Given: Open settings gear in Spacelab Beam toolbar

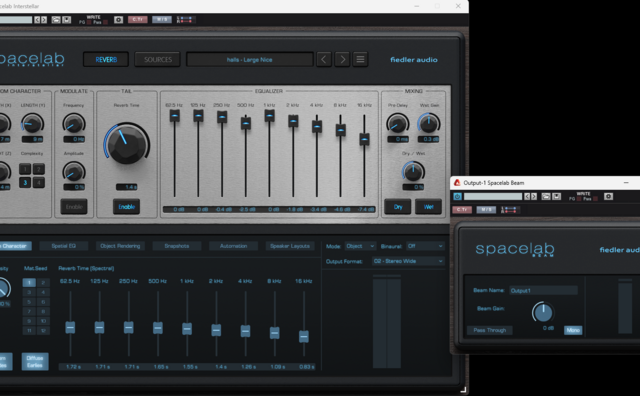Looking at the screenshot, I should 608,197.
